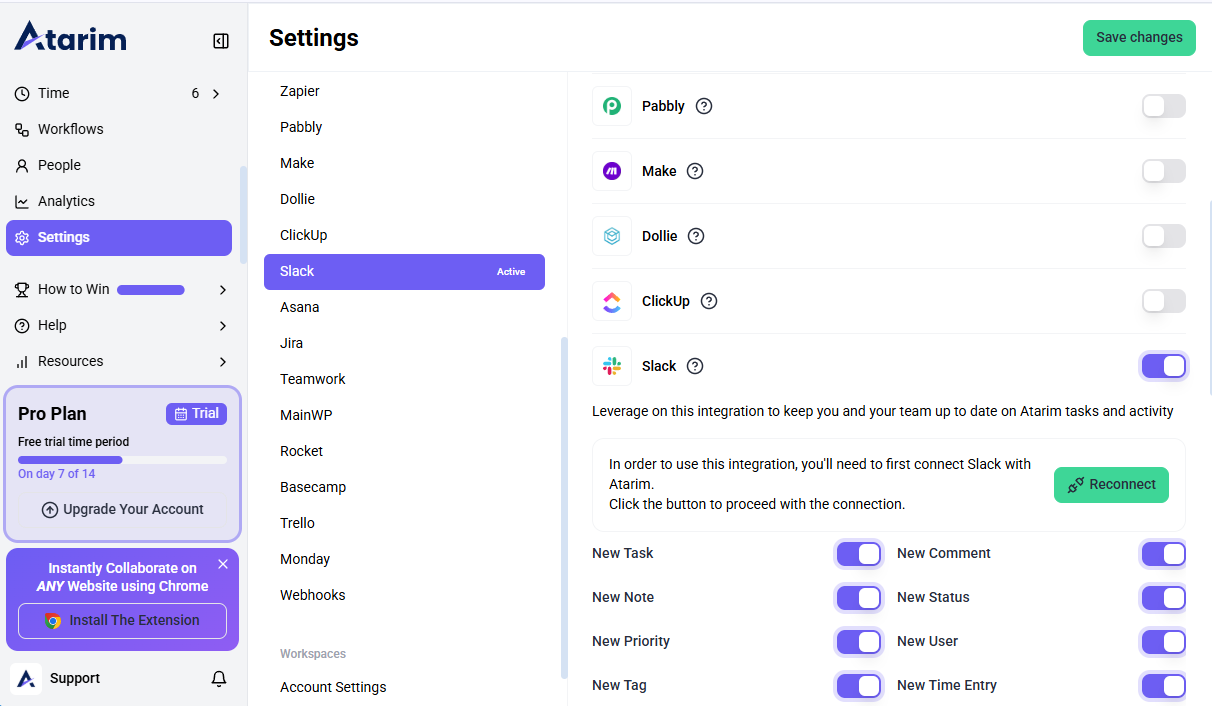Select Asana in the integrations list

300,307
